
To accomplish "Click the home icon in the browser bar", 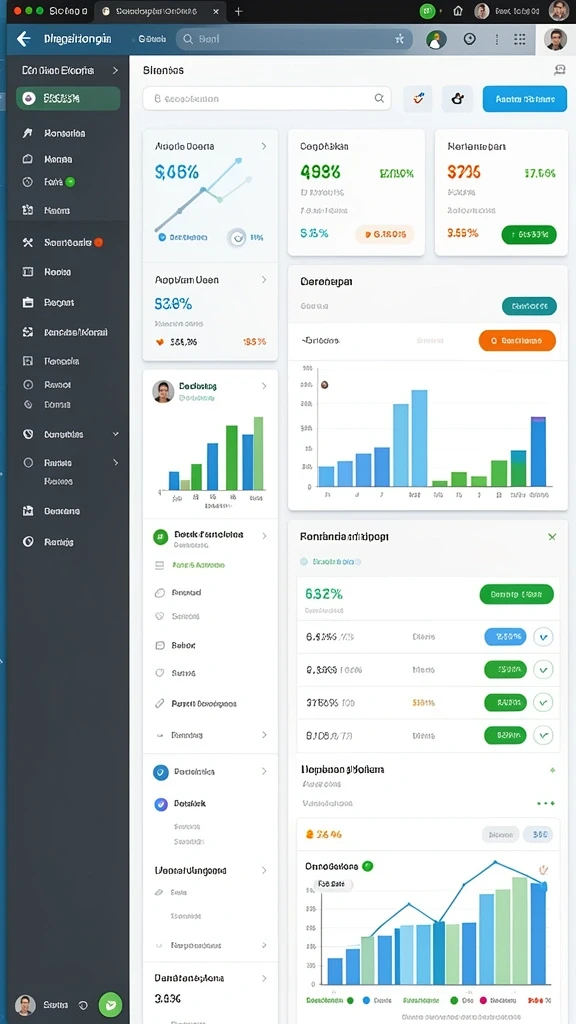I will (458, 11).
